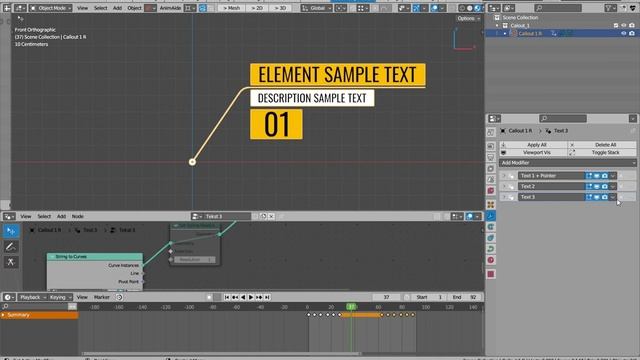Toggle render visibility of Text 1 + Pointer modifier
This screenshot has height=360, width=640.
point(604,176)
